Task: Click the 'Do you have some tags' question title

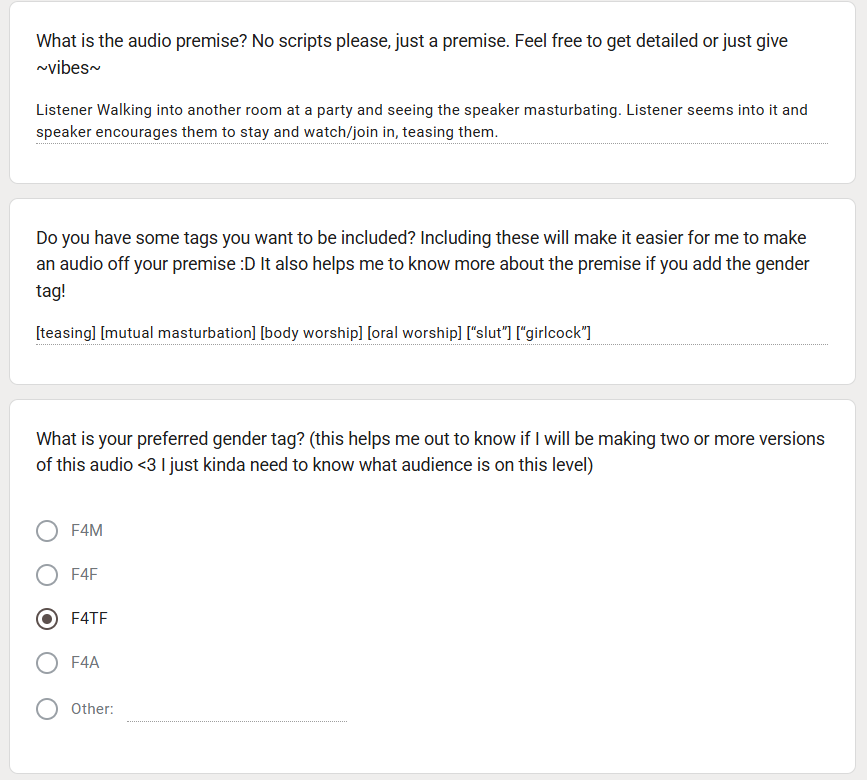Action: click(x=423, y=264)
